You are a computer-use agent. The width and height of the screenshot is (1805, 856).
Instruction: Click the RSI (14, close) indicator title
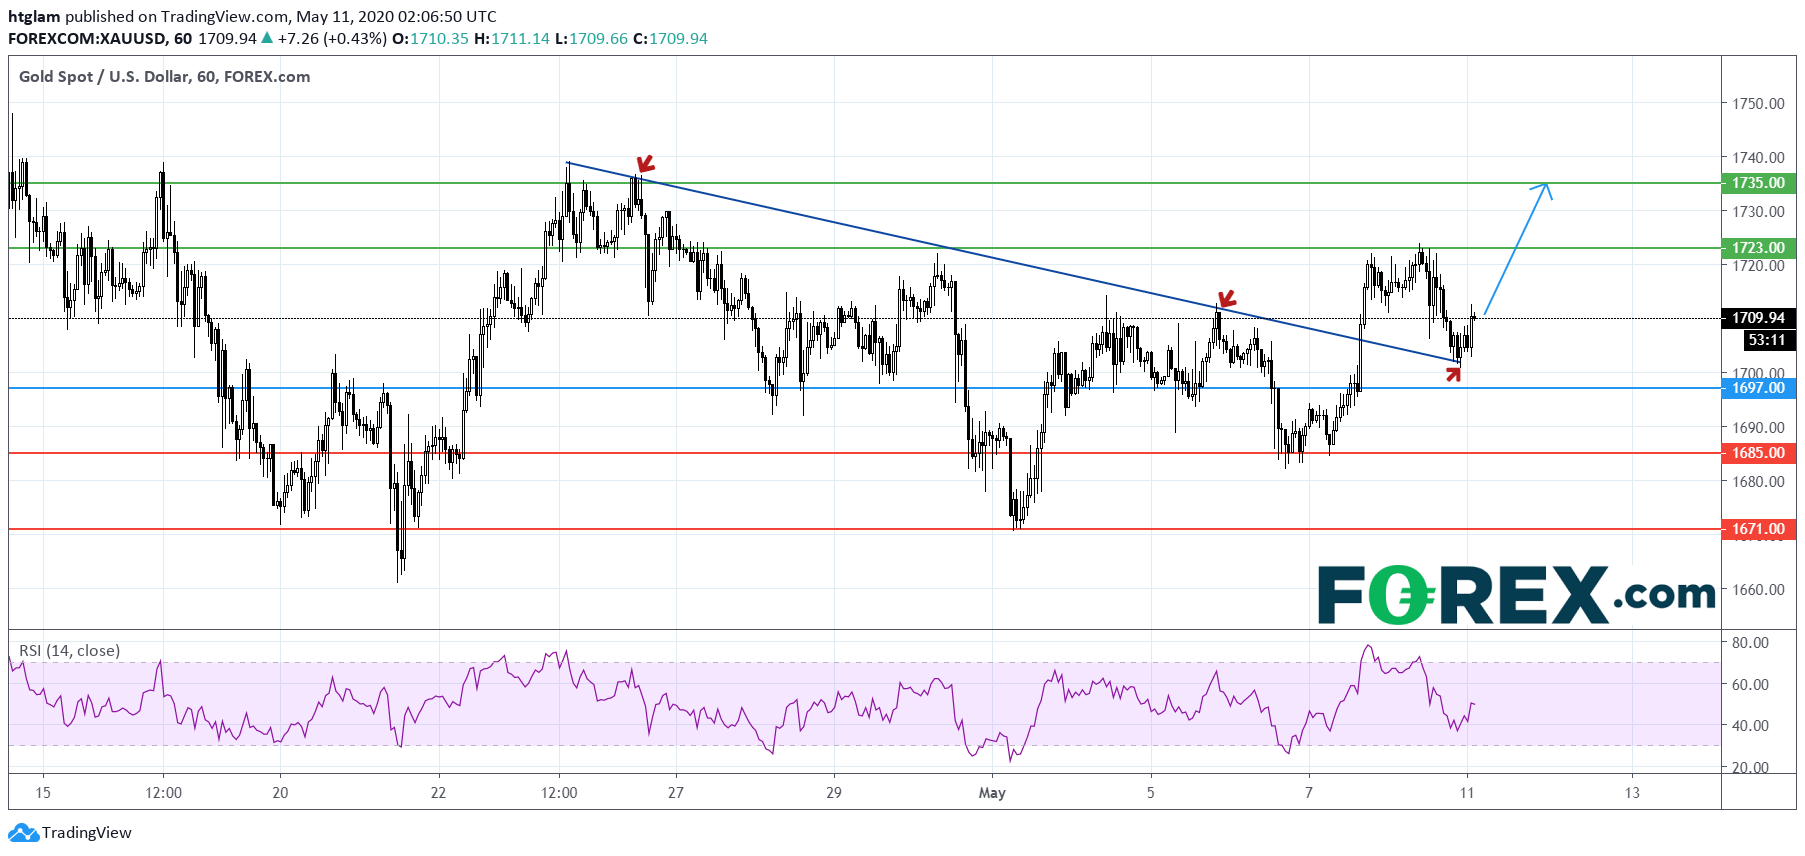tap(69, 651)
